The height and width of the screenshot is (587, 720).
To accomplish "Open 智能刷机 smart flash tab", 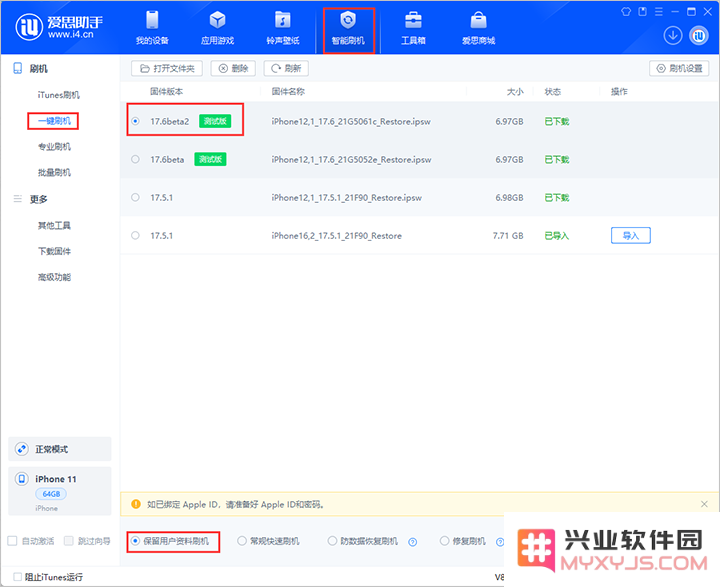I will [349, 30].
